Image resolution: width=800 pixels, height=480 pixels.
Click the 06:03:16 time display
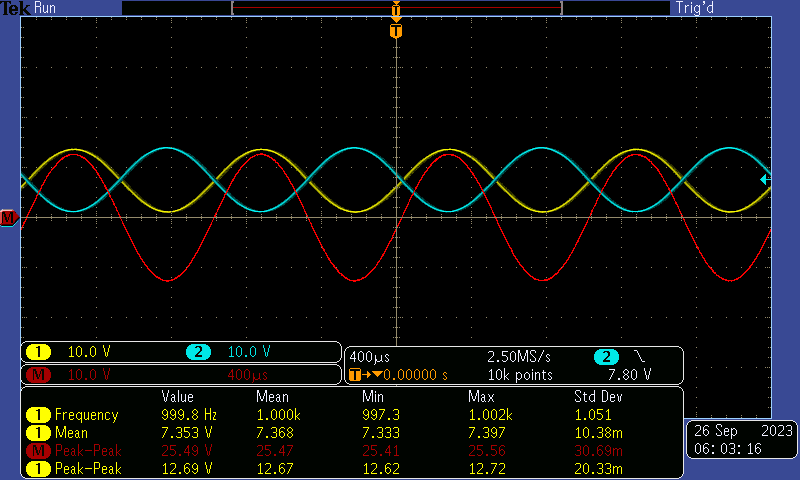(728, 449)
